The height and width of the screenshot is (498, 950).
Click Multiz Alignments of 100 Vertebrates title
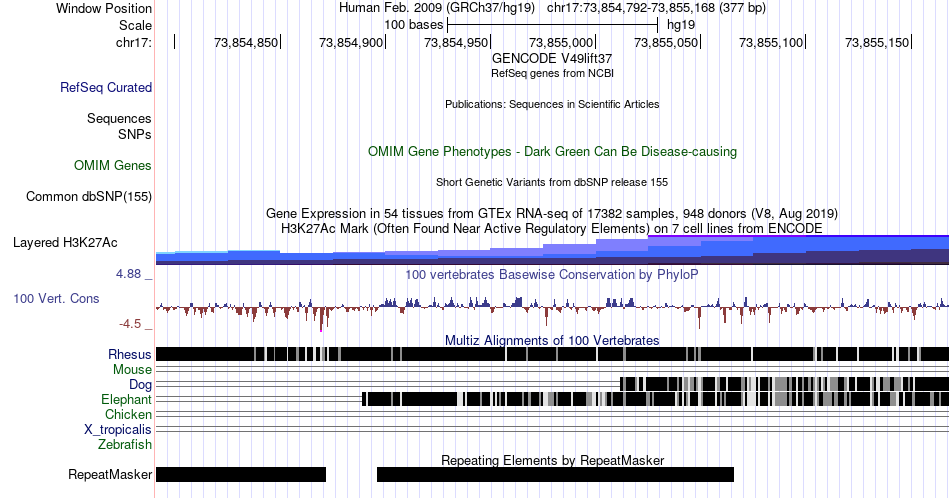tap(552, 340)
